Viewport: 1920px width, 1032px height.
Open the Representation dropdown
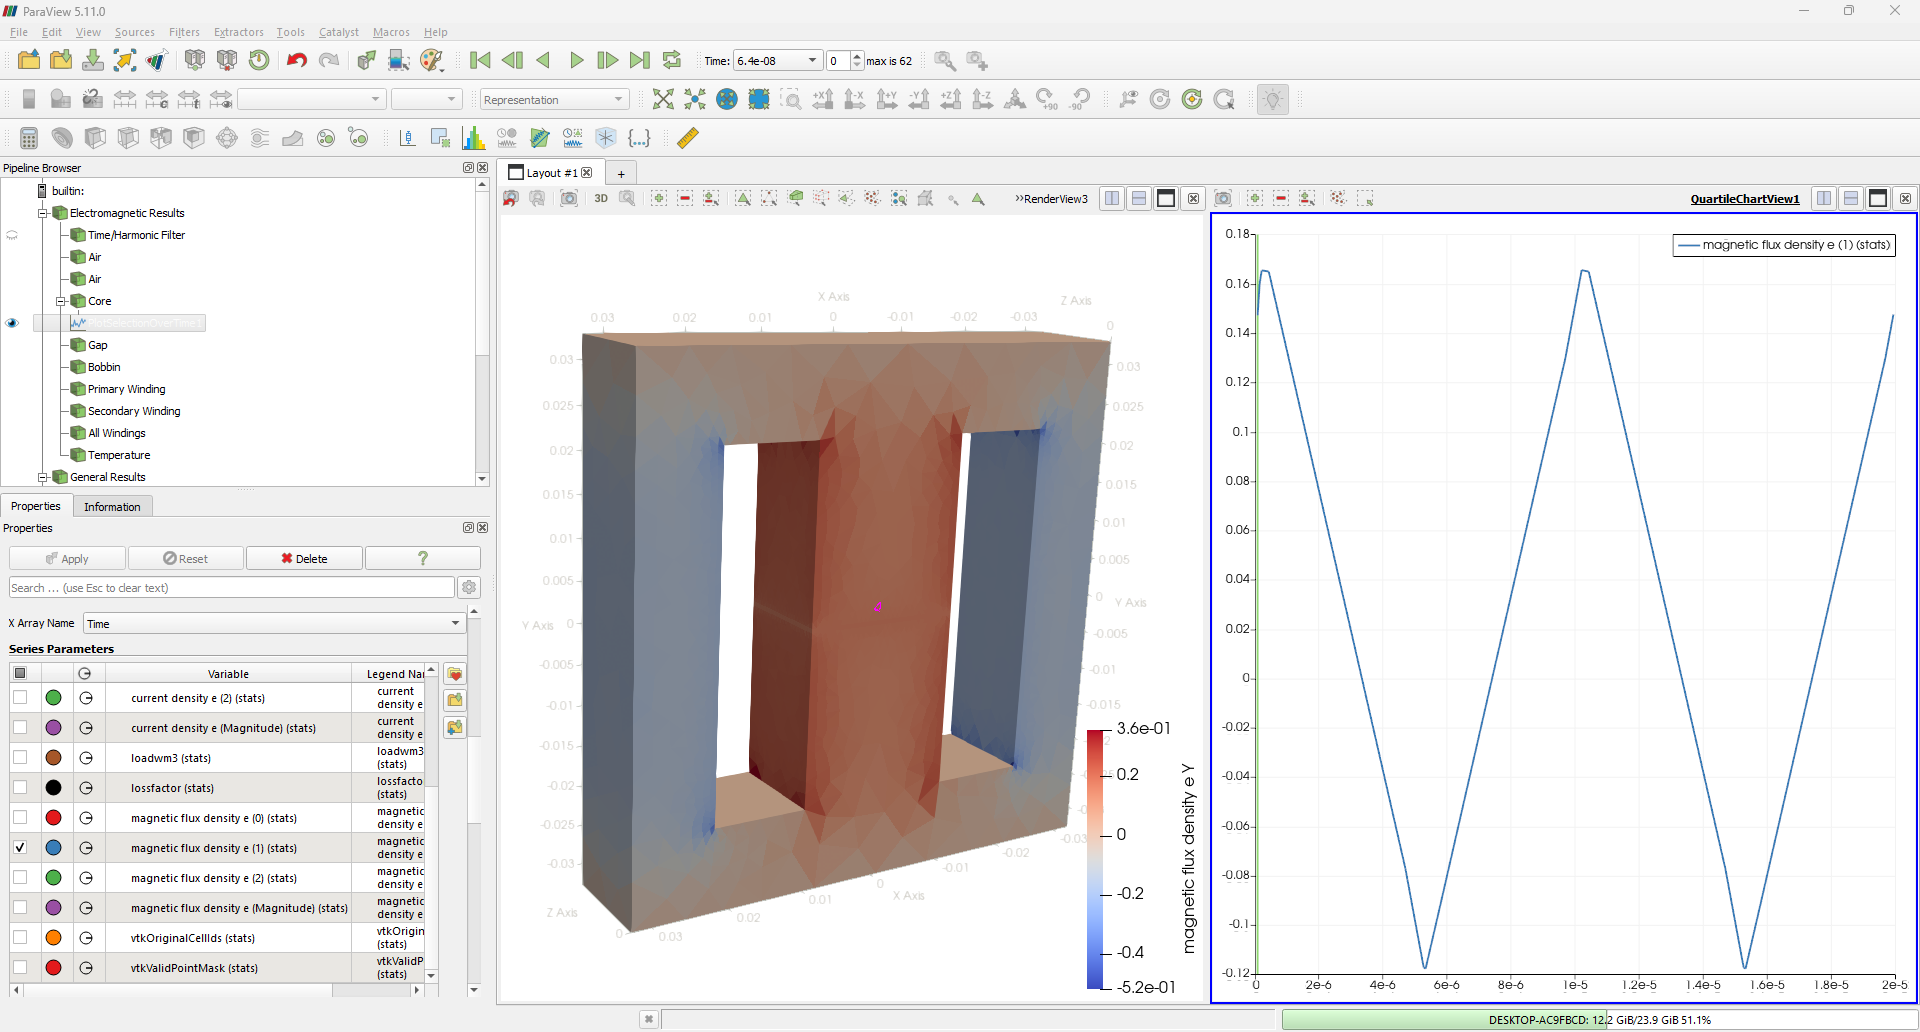[x=553, y=99]
